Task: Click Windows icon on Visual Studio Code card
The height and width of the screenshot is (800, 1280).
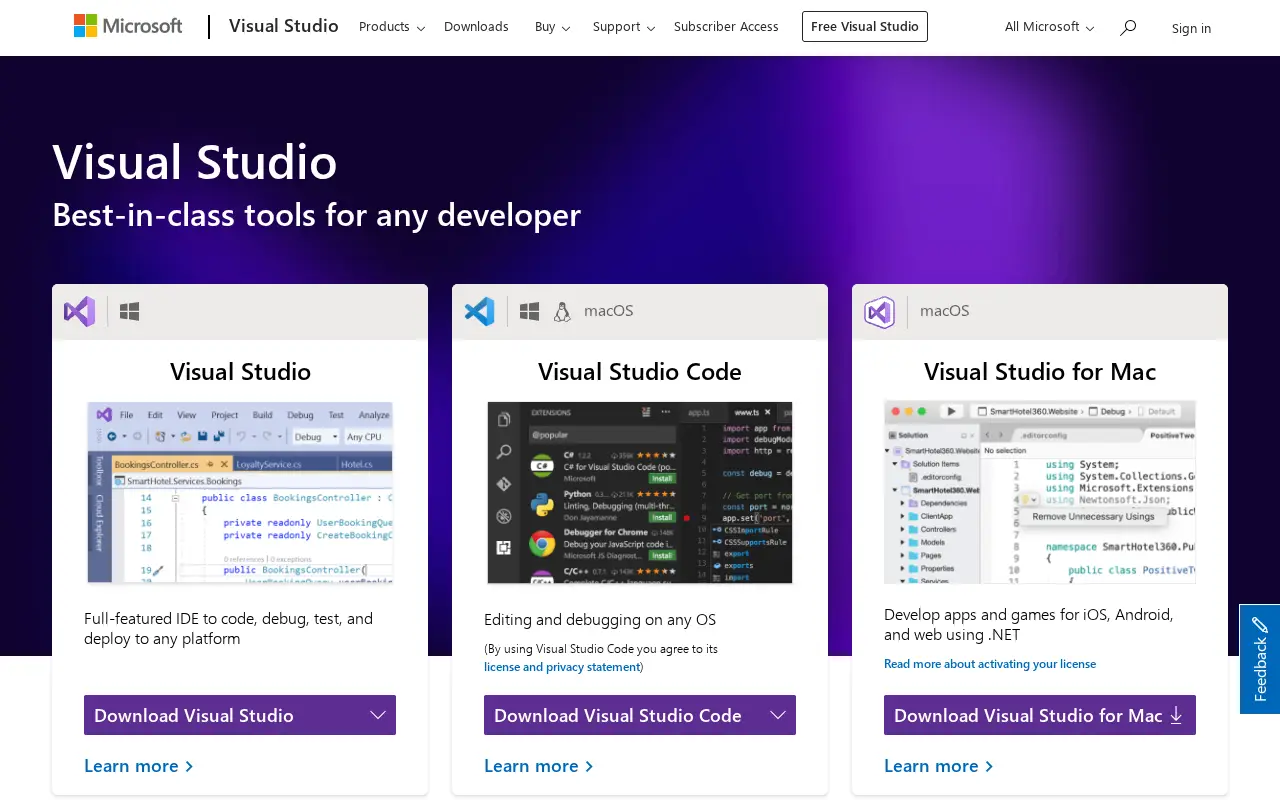Action: pos(530,311)
